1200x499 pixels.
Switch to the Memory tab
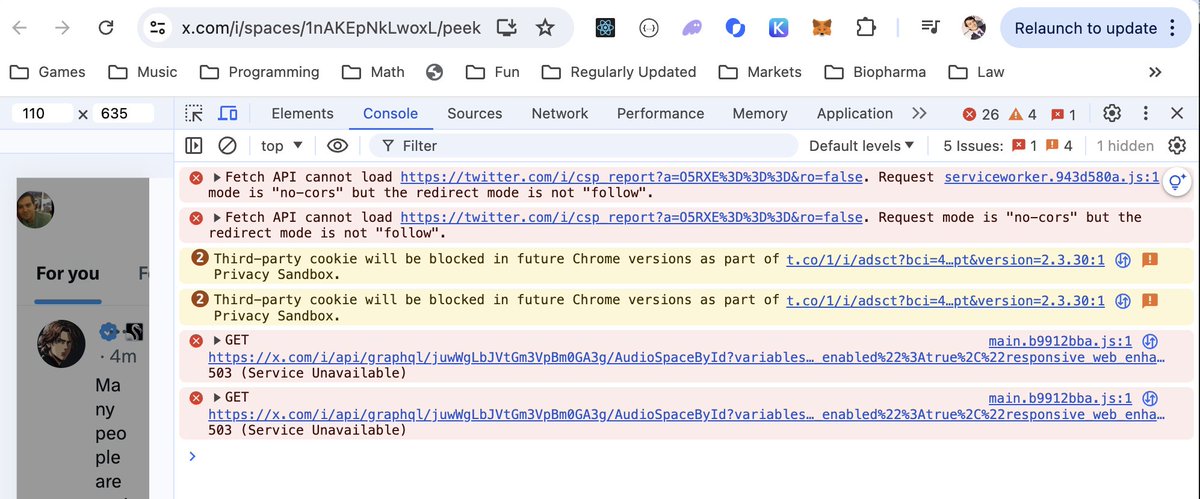[760, 113]
